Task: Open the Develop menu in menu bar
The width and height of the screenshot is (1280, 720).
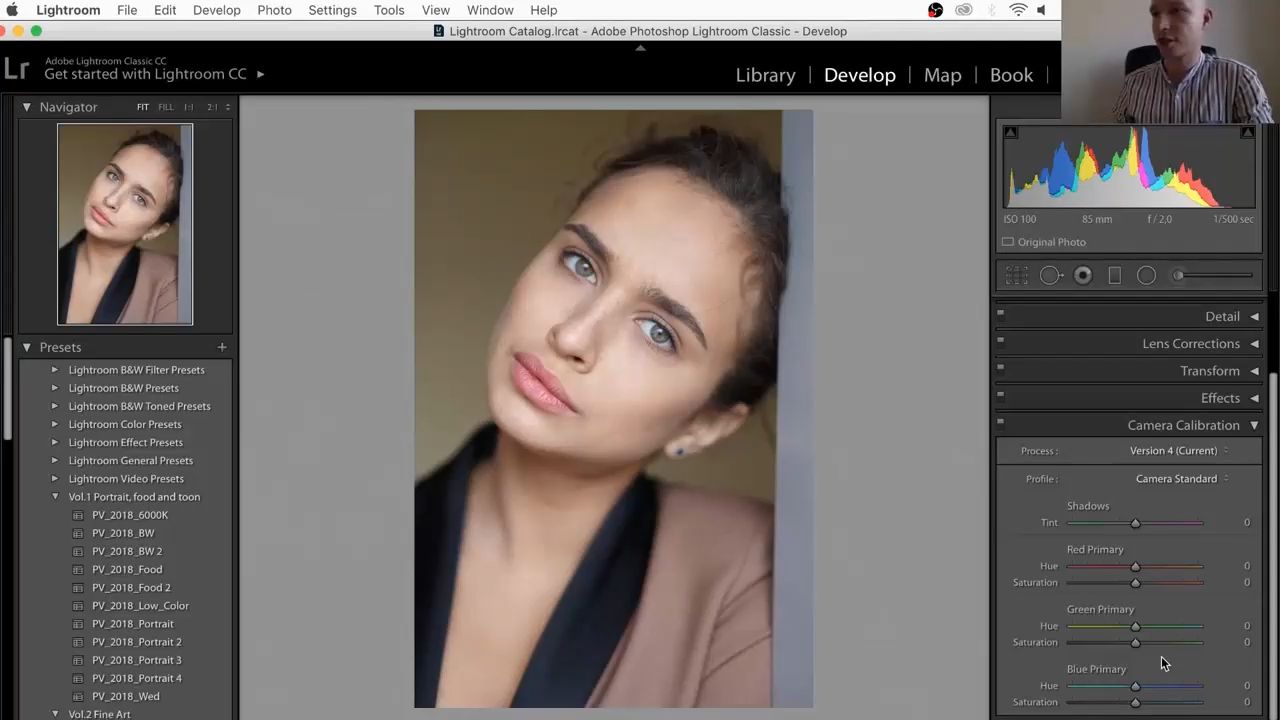Action: click(216, 10)
